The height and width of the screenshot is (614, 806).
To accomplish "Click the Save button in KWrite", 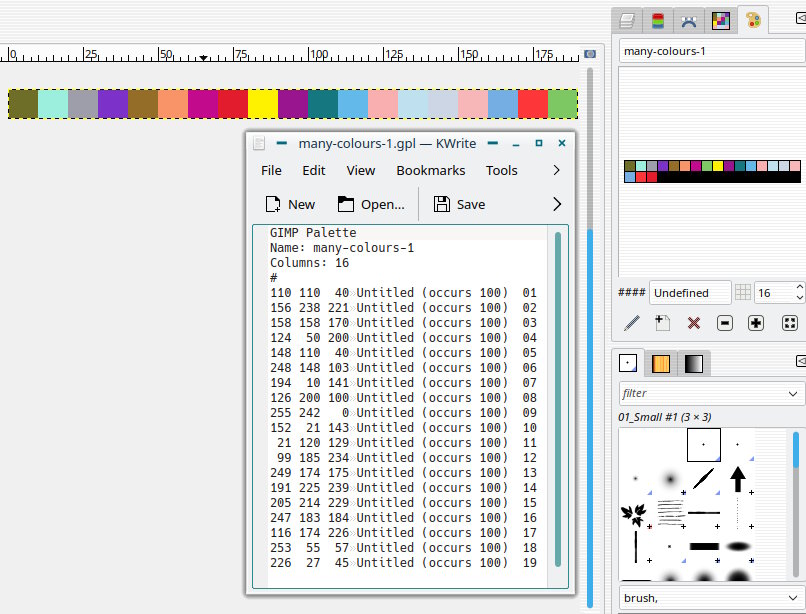I will [x=459, y=204].
